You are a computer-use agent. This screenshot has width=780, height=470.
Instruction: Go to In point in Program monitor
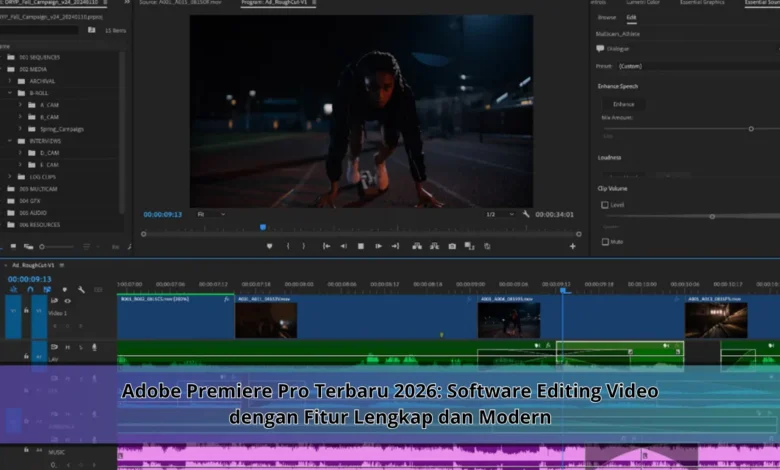click(326, 246)
